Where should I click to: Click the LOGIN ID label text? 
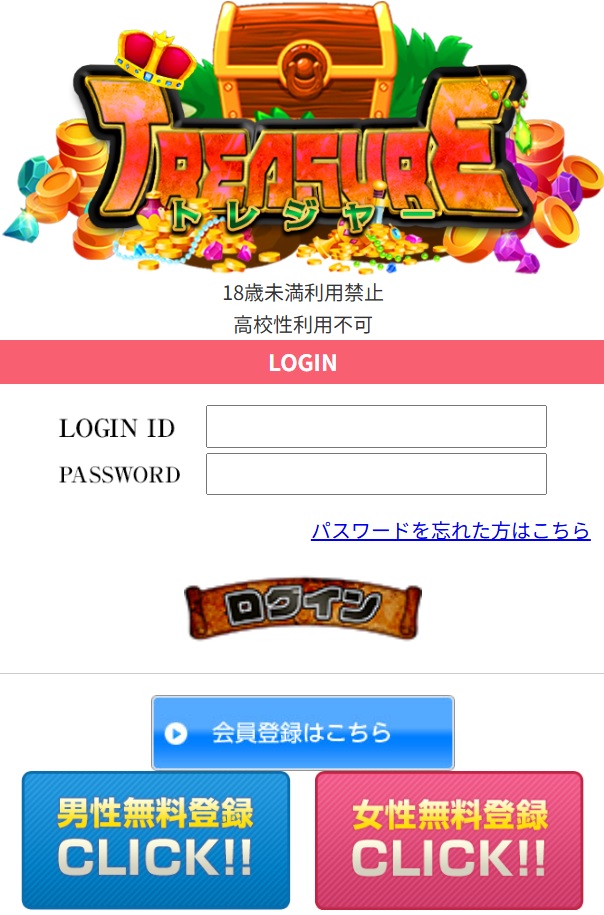point(117,428)
